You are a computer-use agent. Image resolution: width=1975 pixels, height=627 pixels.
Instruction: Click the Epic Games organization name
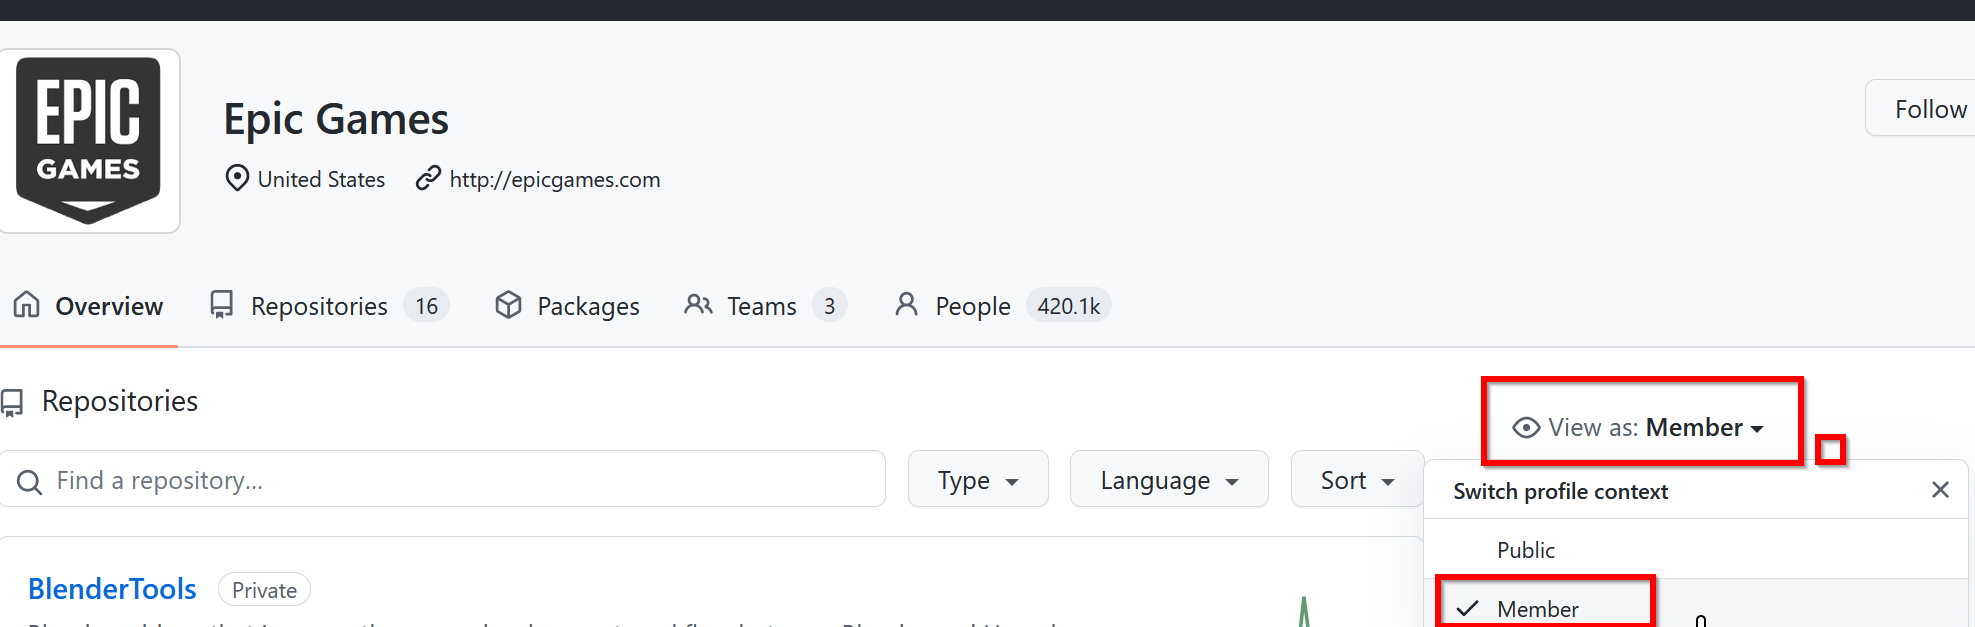(336, 119)
